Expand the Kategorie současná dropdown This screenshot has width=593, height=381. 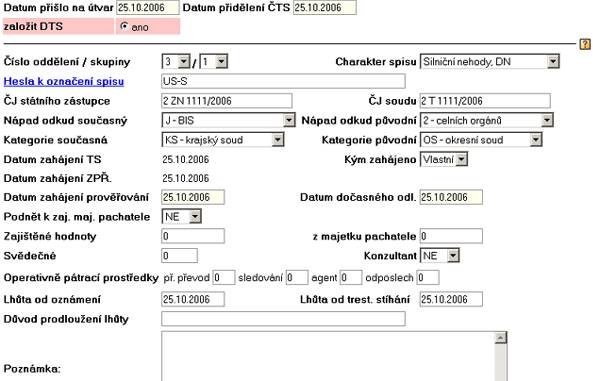pyautogui.click(x=223, y=140)
